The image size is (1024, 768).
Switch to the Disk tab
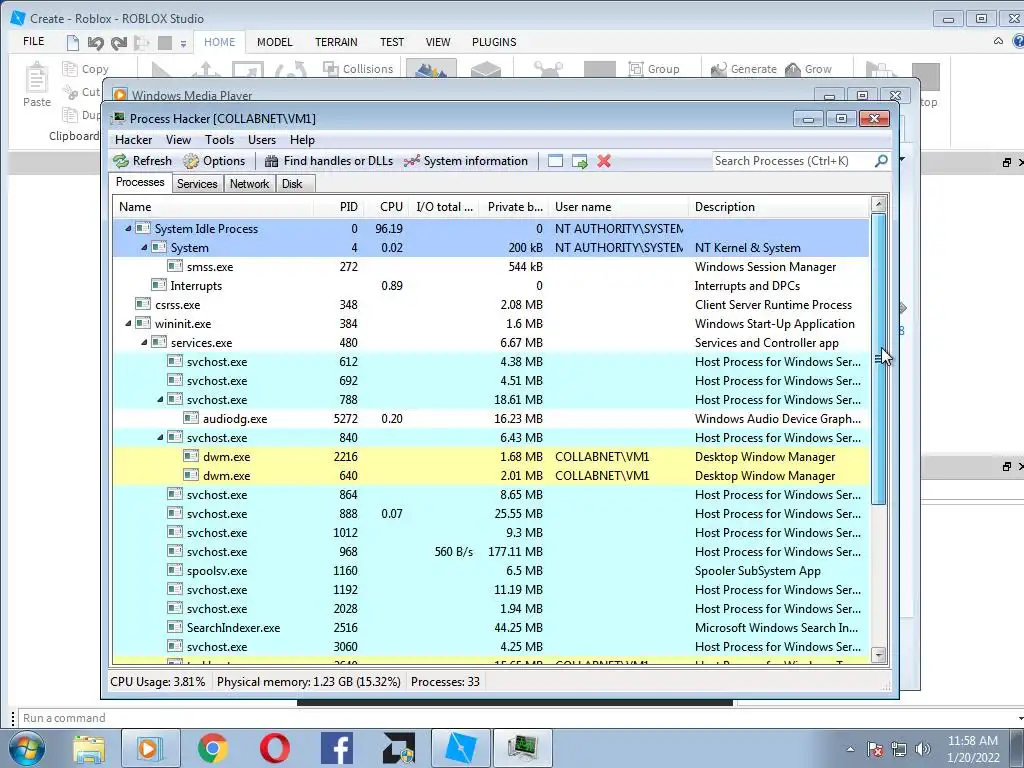coord(293,184)
